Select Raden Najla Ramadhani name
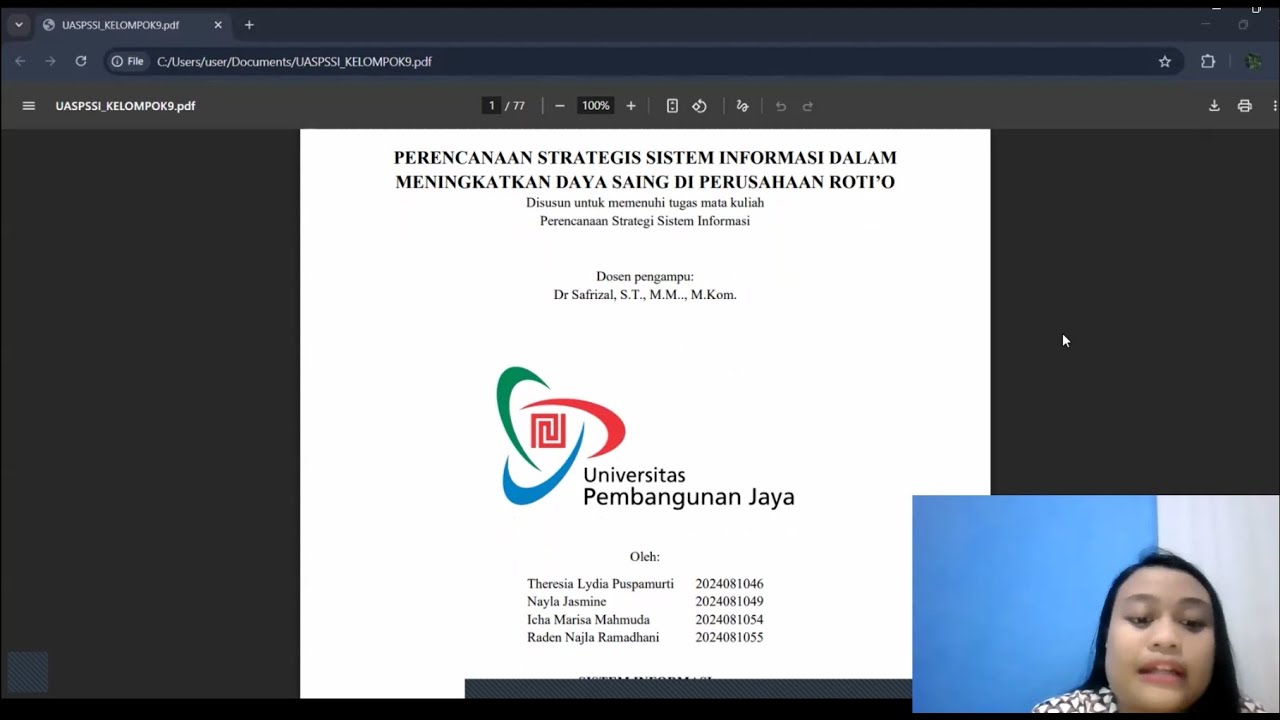Viewport: 1280px width, 720px height. coord(593,638)
